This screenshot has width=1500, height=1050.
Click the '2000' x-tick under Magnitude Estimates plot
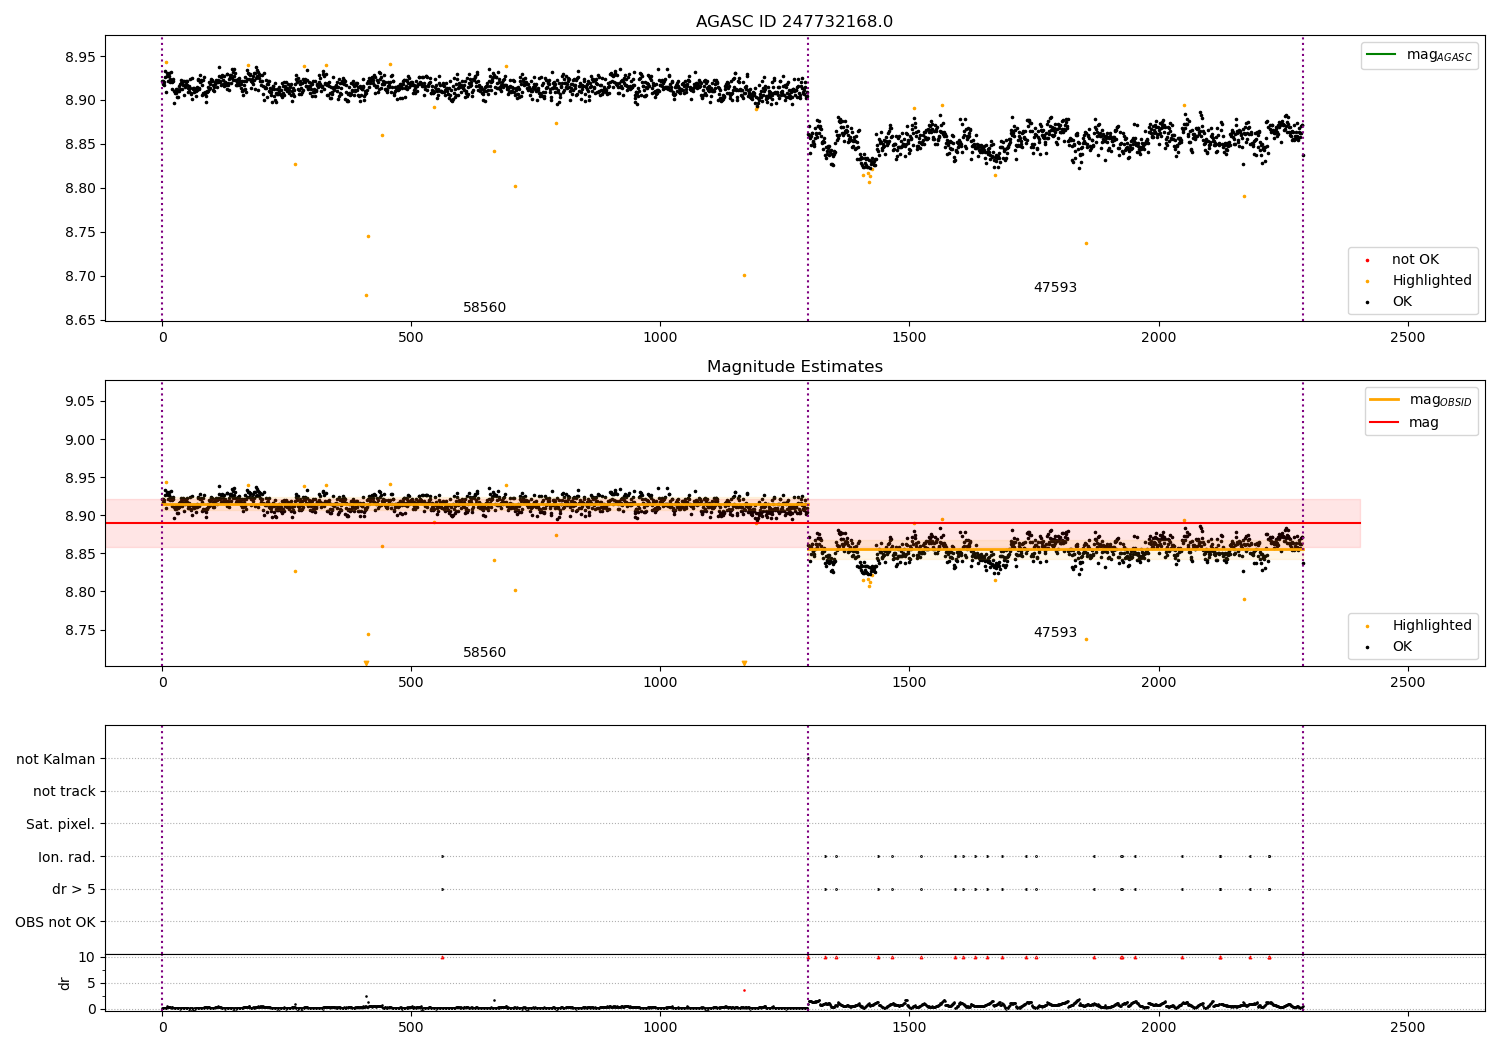click(x=1158, y=682)
